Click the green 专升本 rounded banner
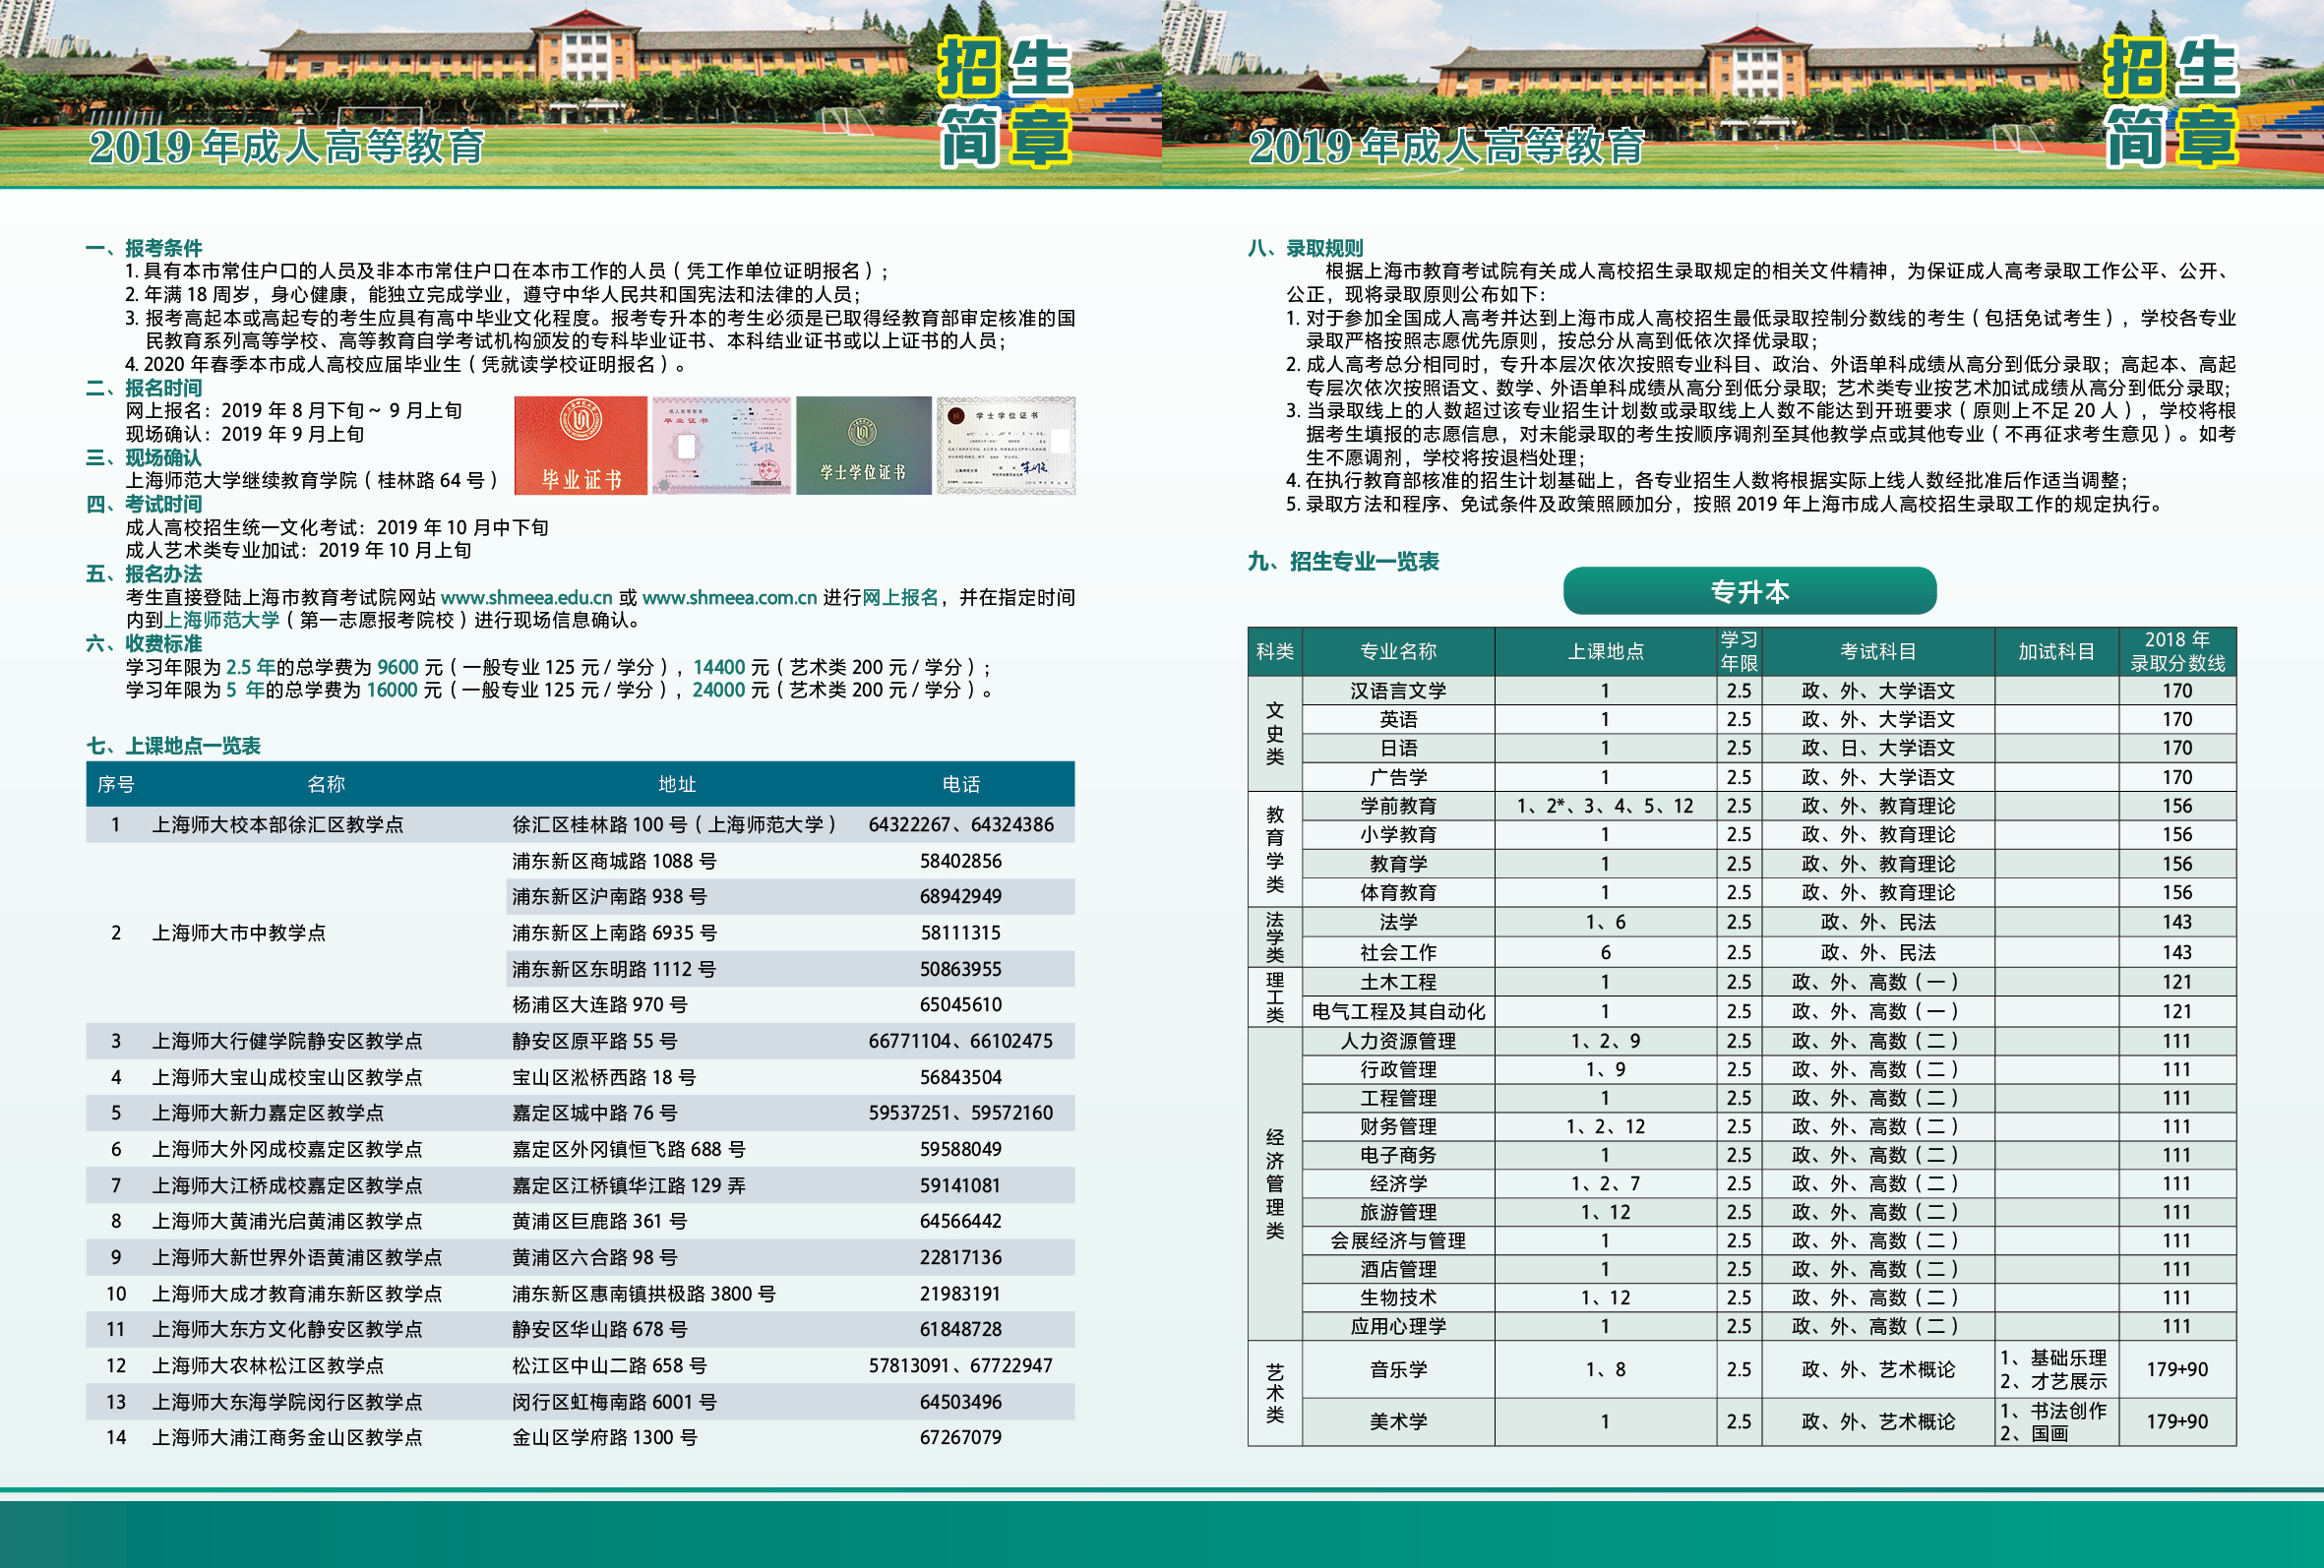The width and height of the screenshot is (2324, 1568). (1749, 592)
